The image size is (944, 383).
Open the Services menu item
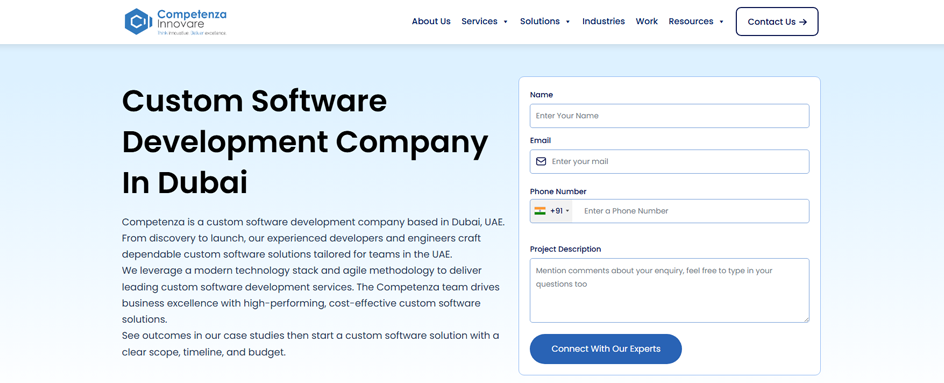(x=479, y=21)
